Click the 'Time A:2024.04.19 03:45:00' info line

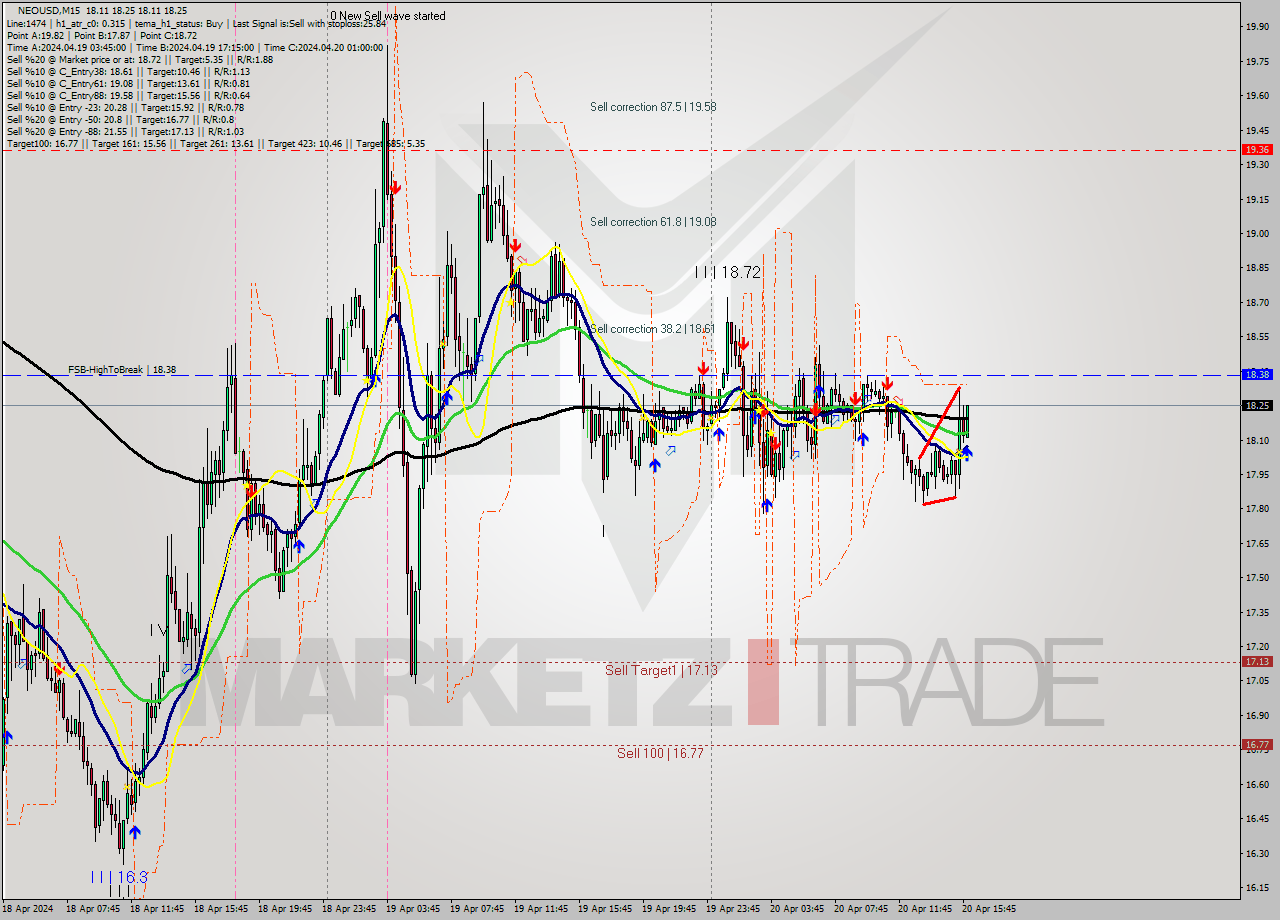(194, 47)
